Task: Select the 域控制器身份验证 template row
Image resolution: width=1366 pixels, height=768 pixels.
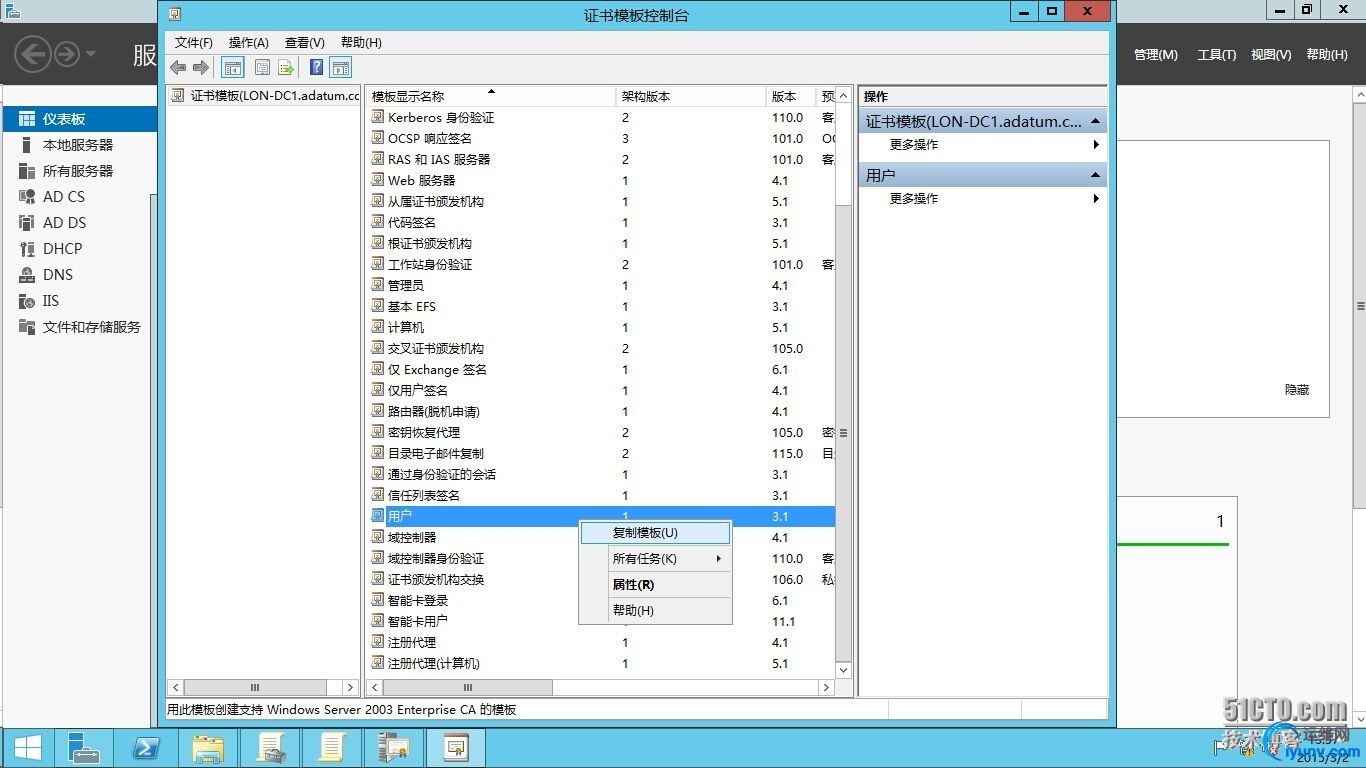Action: (x=600, y=558)
